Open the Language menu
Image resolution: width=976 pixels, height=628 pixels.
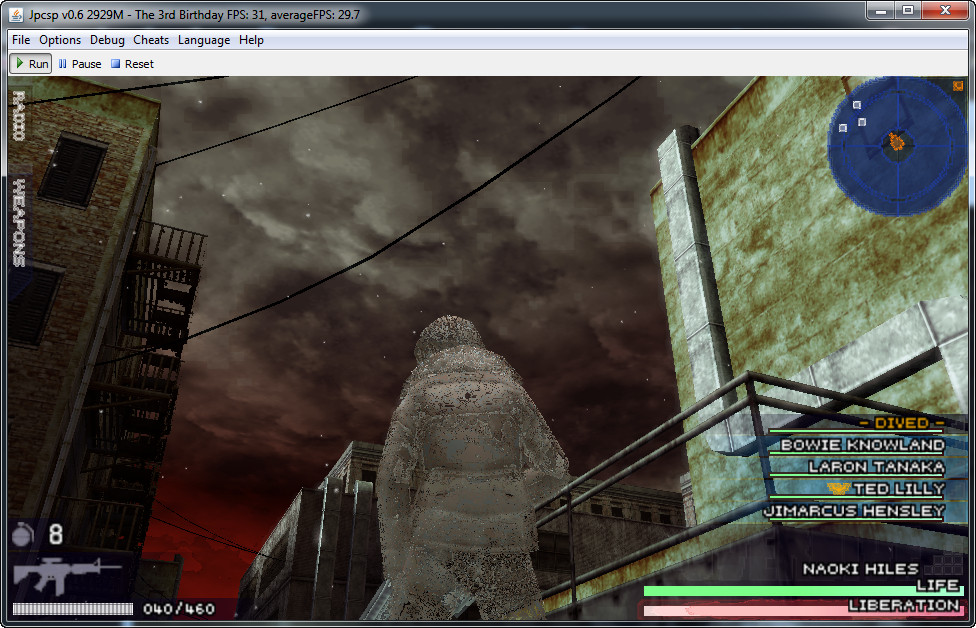pos(204,40)
